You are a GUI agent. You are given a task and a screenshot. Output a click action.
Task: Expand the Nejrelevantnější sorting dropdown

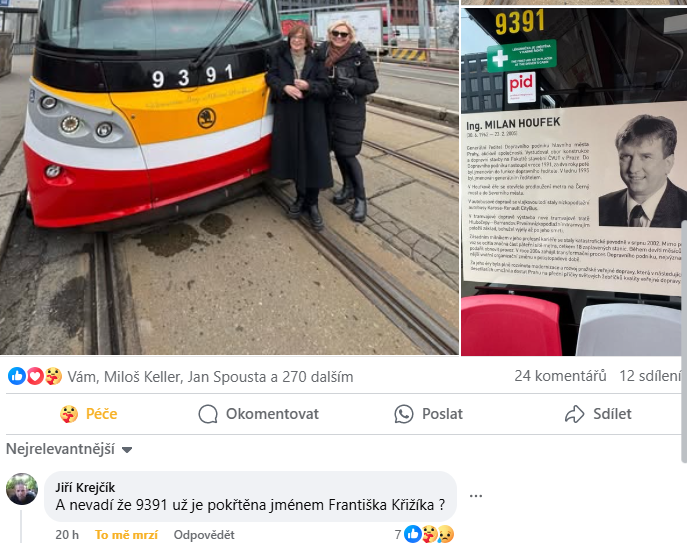pos(69,449)
